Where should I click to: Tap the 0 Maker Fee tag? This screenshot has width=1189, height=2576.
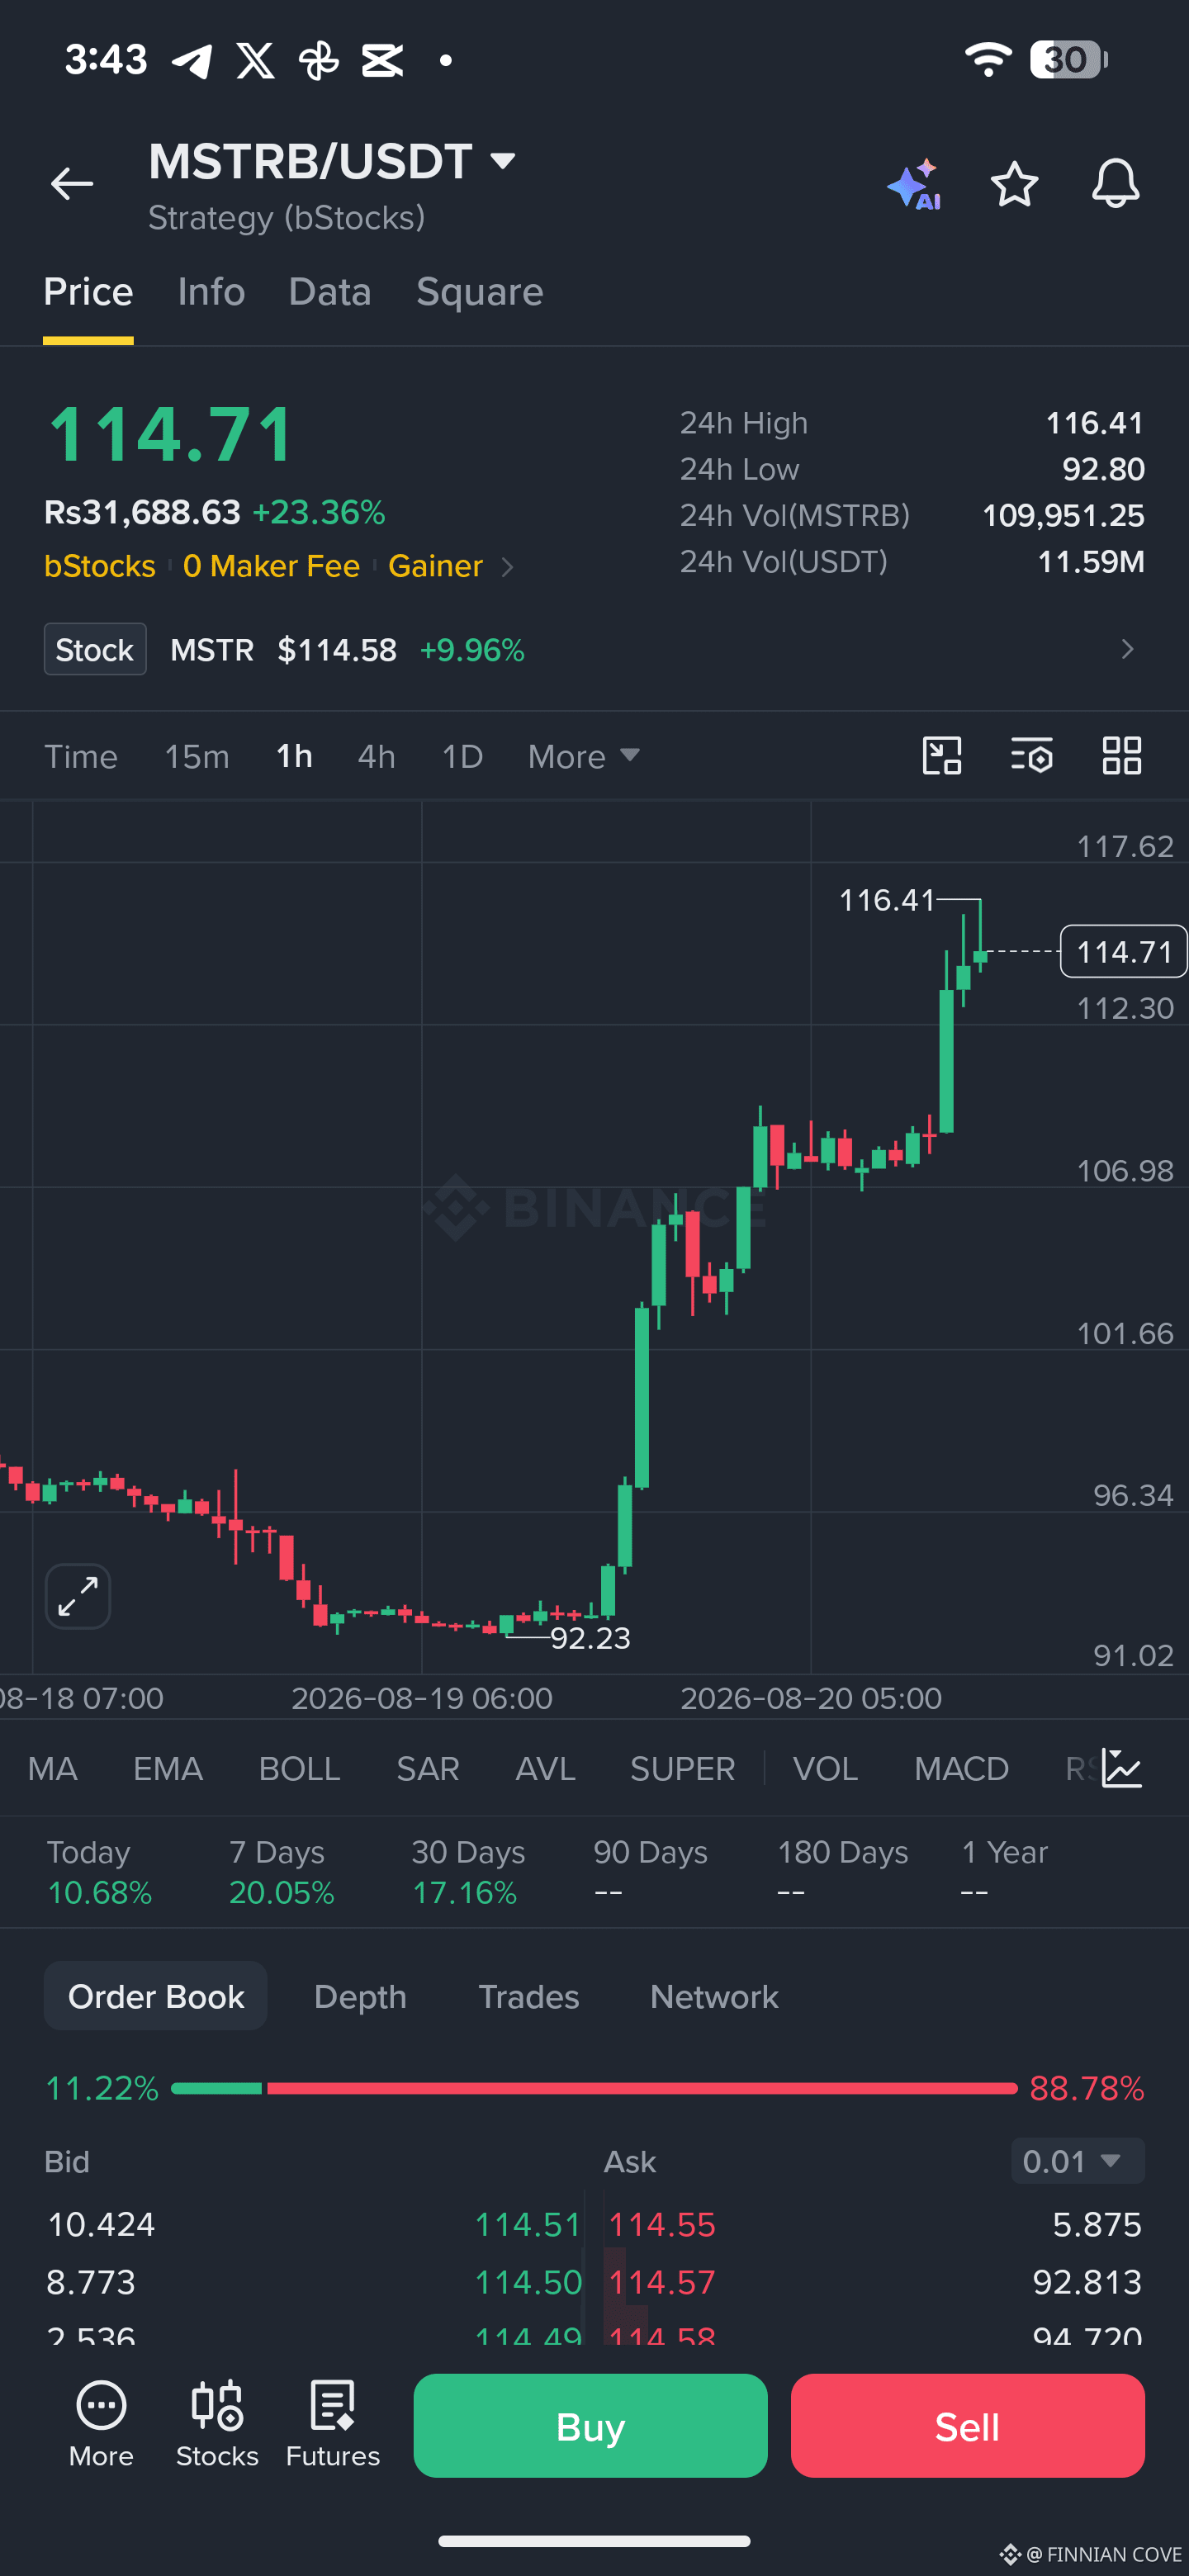[x=271, y=566]
